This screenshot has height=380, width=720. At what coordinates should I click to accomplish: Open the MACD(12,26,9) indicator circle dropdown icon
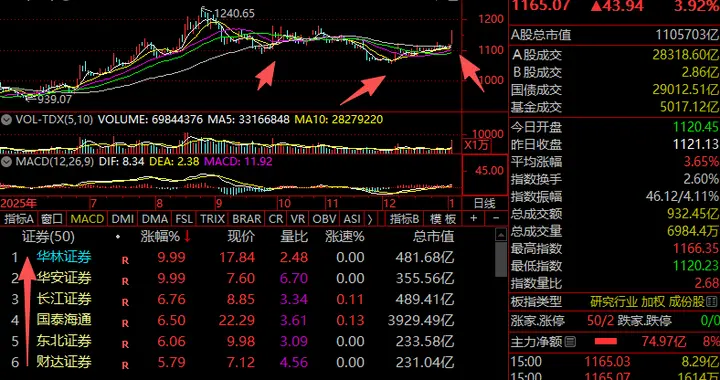point(6,162)
